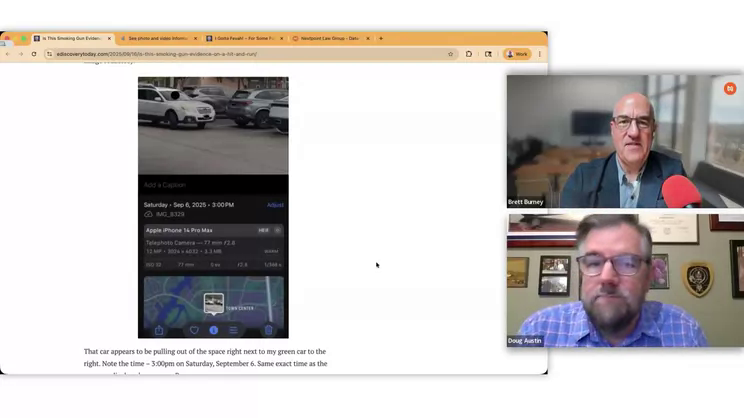The width and height of the screenshot is (744, 418).
Task: View site information icon in the address bar
Action: pyautogui.click(x=50, y=54)
